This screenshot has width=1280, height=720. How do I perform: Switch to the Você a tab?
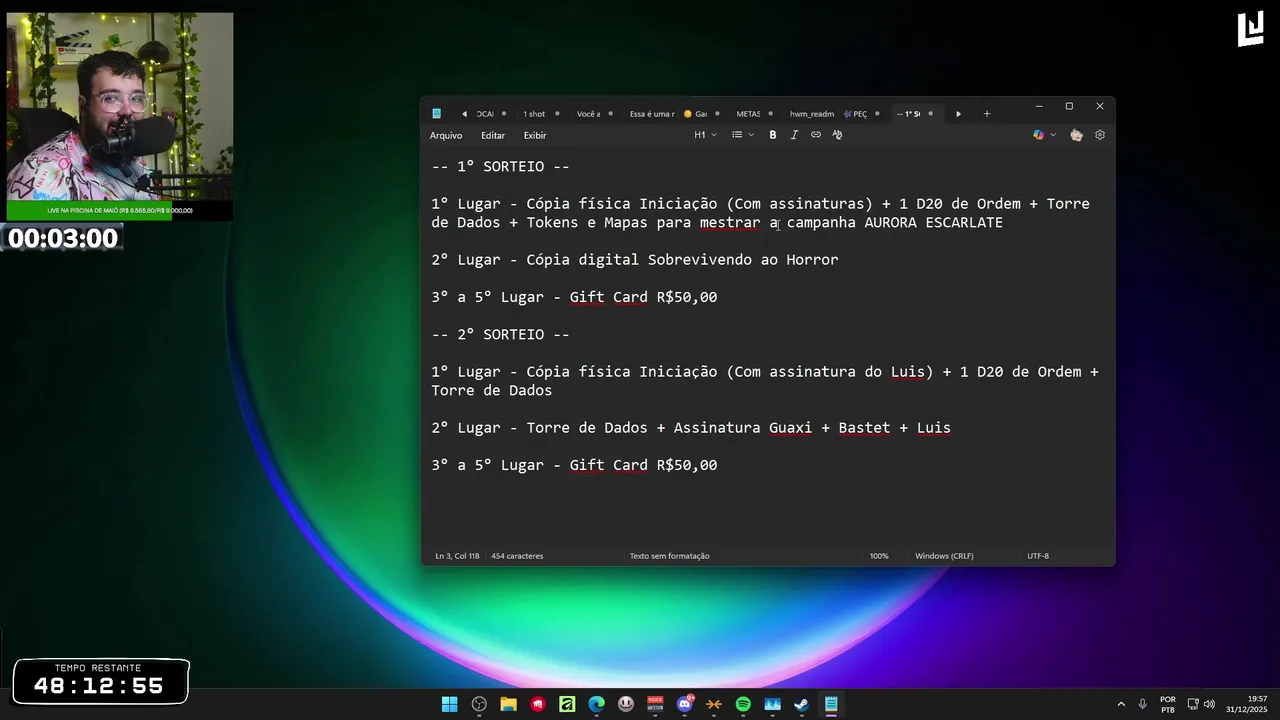coord(588,114)
